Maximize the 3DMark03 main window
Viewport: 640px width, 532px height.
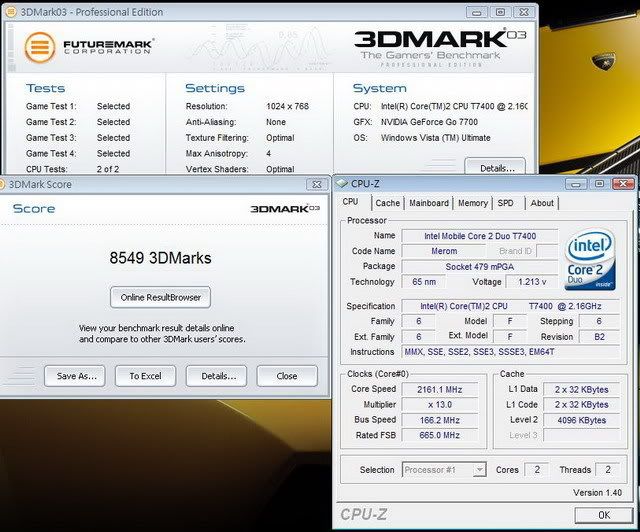point(500,12)
